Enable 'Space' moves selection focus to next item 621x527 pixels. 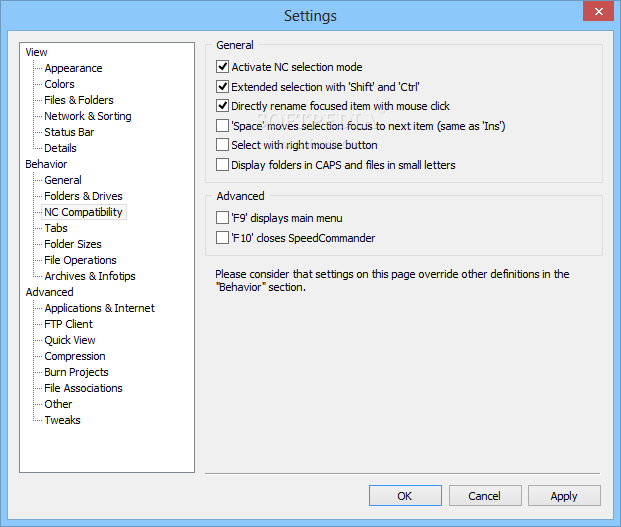[x=222, y=126]
